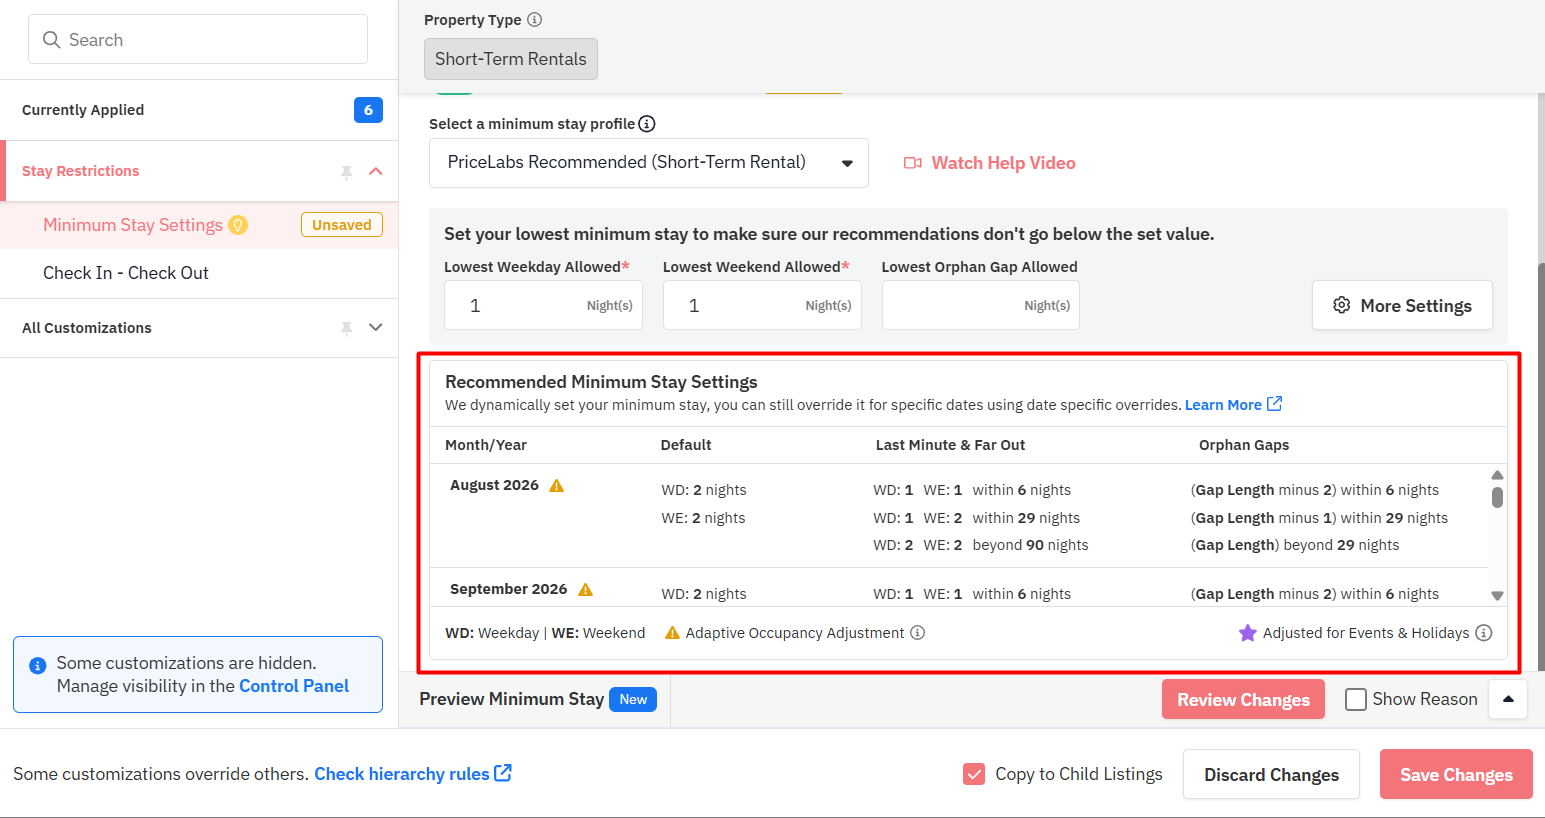Click the September 2026 warning triangle icon
This screenshot has width=1545, height=818.
point(586,590)
